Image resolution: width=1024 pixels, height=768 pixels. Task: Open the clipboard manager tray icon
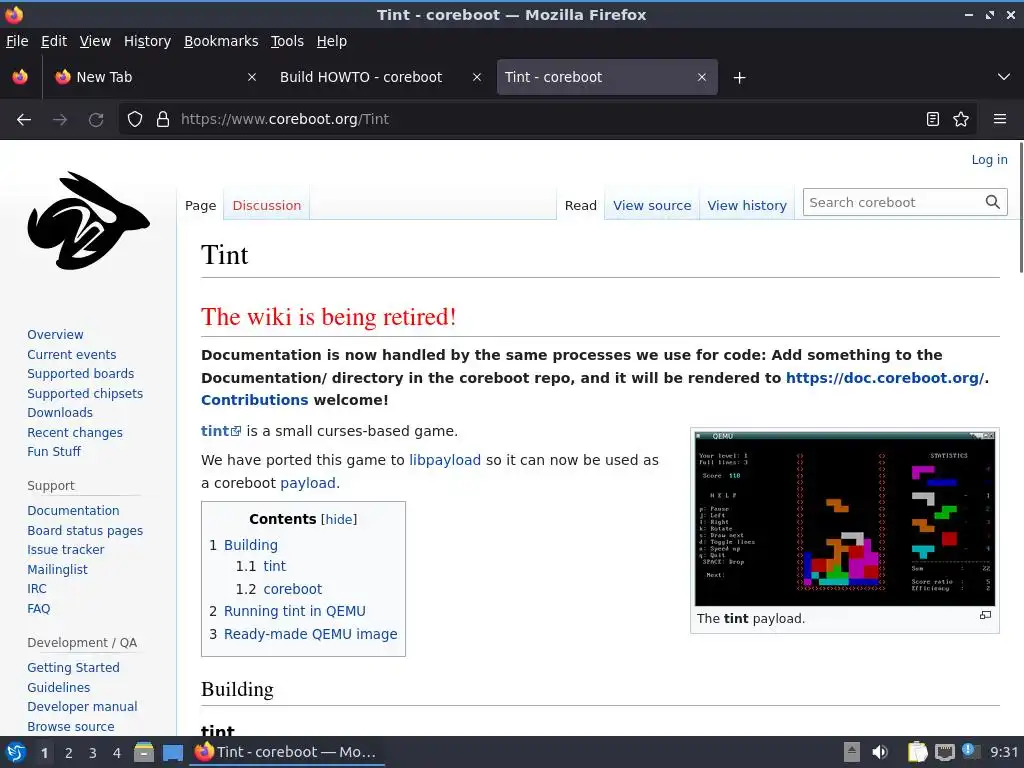click(x=917, y=752)
